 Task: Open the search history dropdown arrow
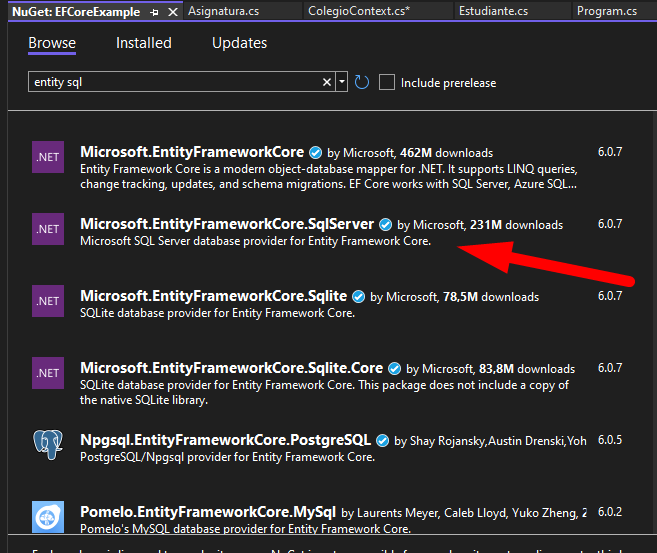tap(342, 82)
